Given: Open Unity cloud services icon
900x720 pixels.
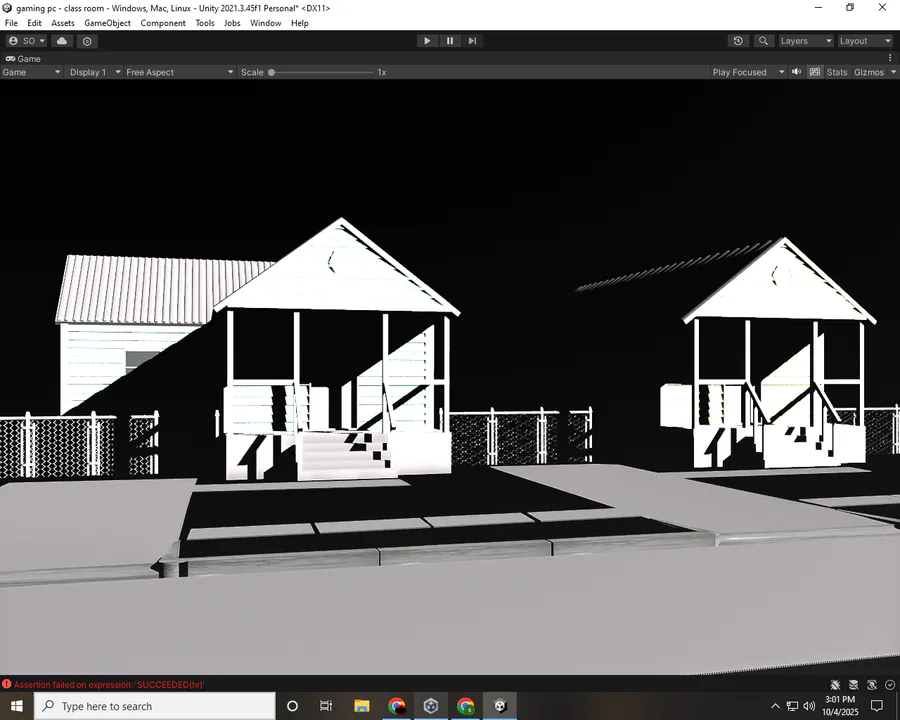Looking at the screenshot, I should pyautogui.click(x=62, y=41).
